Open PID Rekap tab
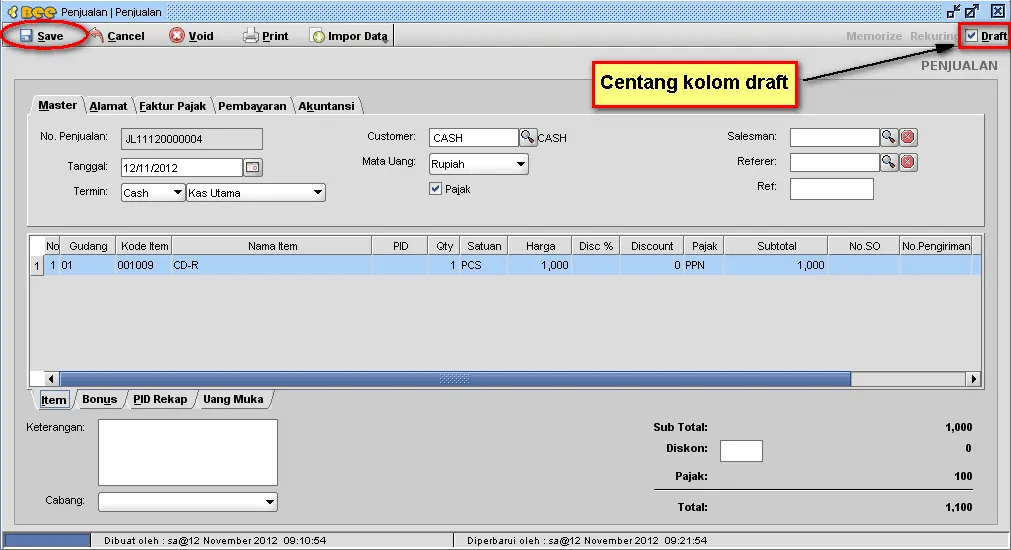This screenshot has width=1011, height=550. [160, 399]
